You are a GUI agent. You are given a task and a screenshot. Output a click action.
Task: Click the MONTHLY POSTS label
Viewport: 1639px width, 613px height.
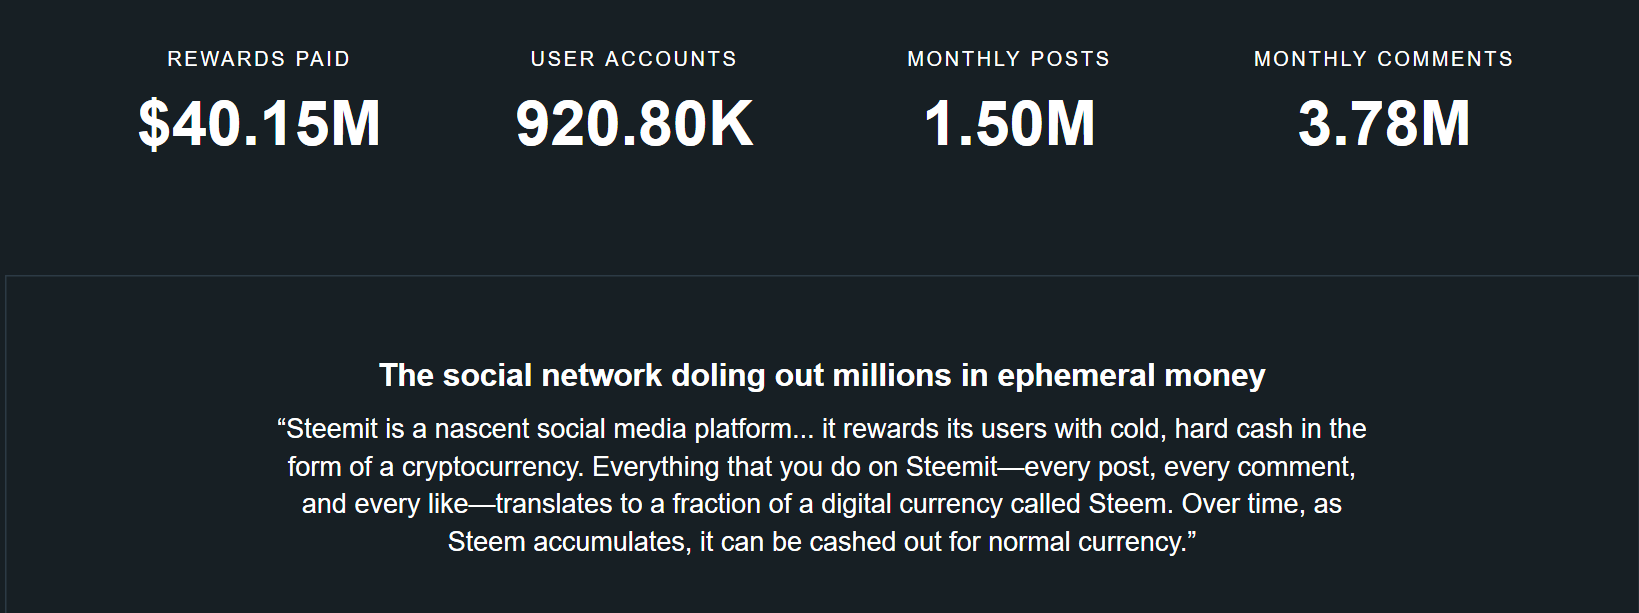click(x=1008, y=59)
